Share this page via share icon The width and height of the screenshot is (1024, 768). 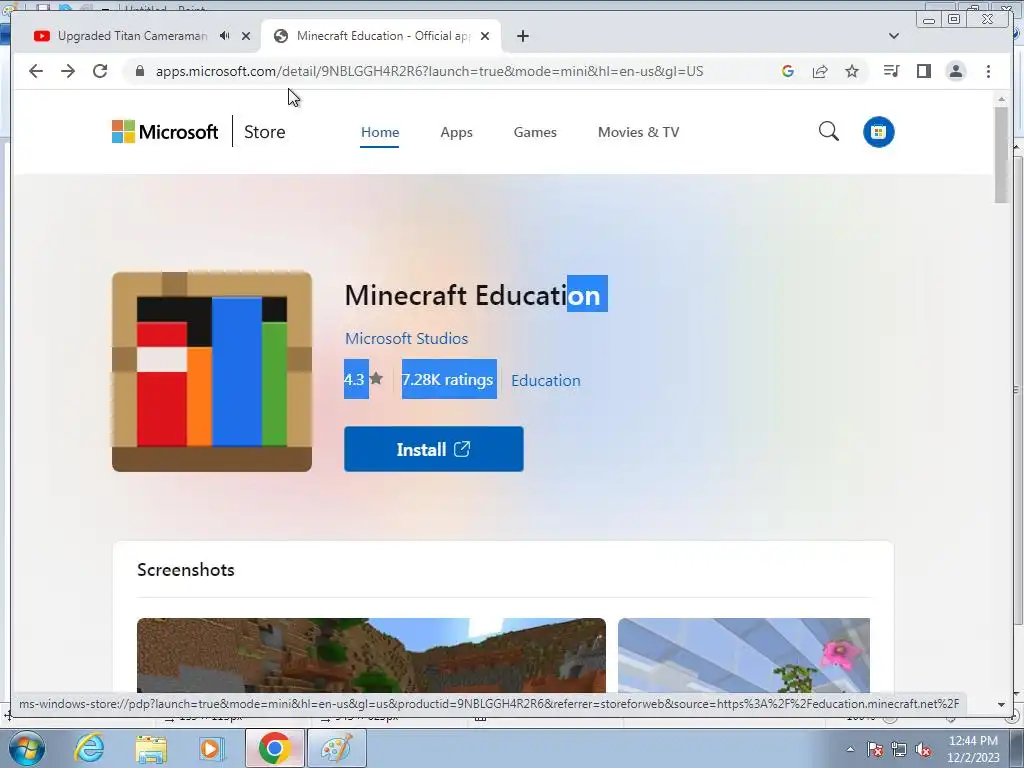coord(820,71)
